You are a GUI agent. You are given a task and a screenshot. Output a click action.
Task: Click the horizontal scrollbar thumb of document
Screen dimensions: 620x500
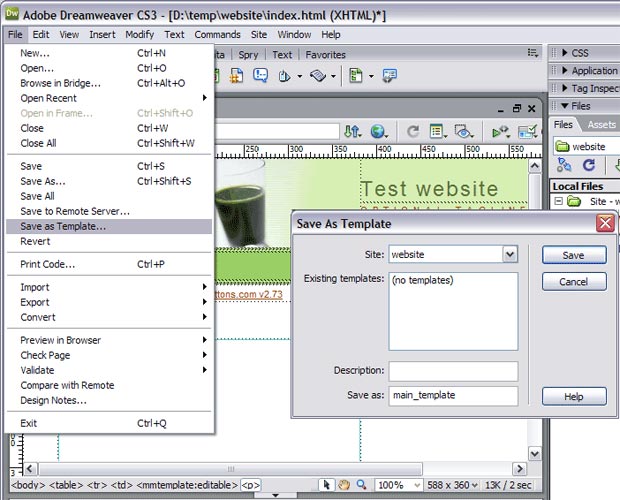point(231,469)
